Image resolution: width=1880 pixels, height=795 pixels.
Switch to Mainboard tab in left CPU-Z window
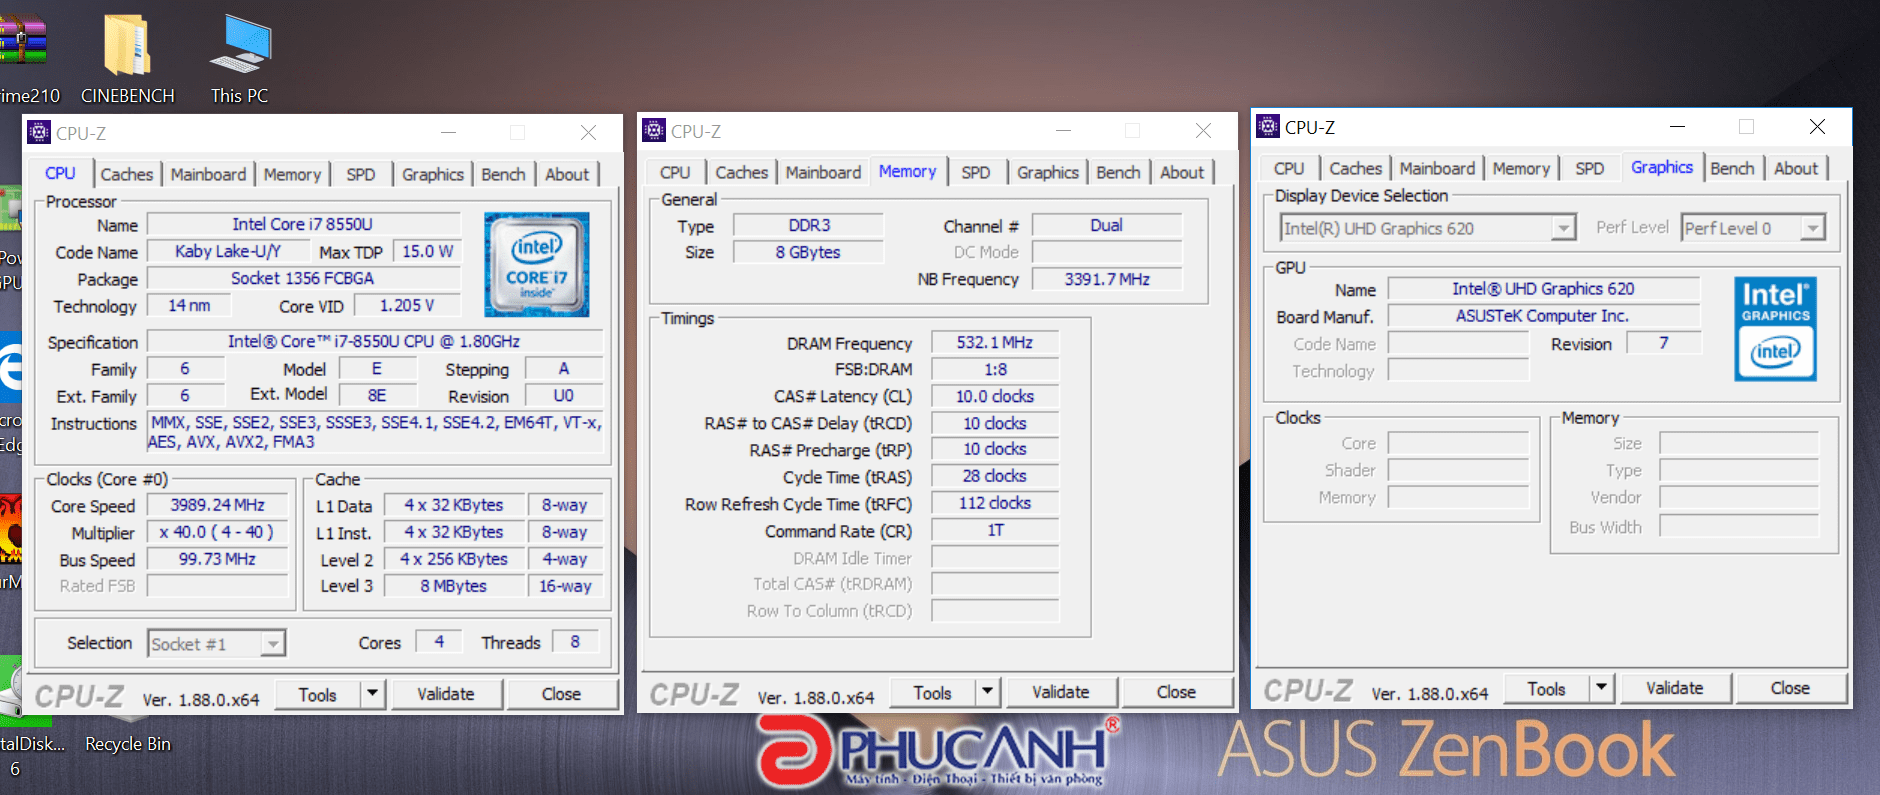[208, 174]
